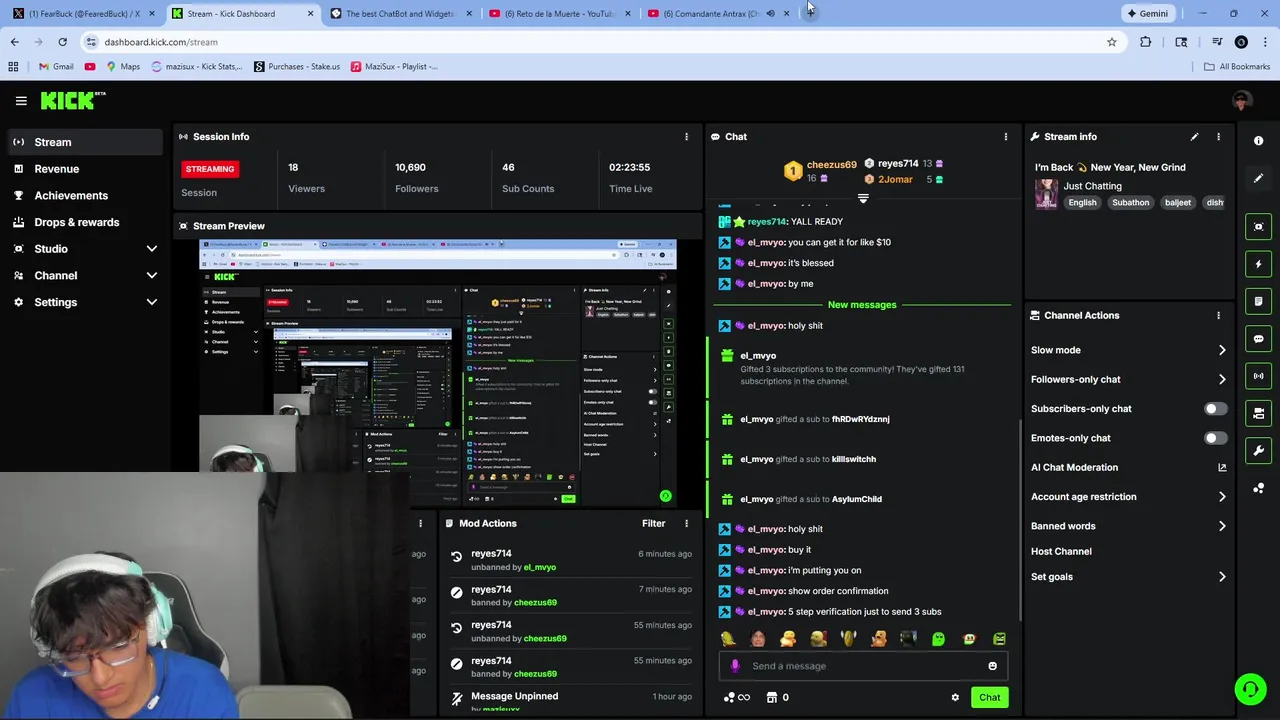
Task: Expand Account age restriction options
Action: (1222, 497)
